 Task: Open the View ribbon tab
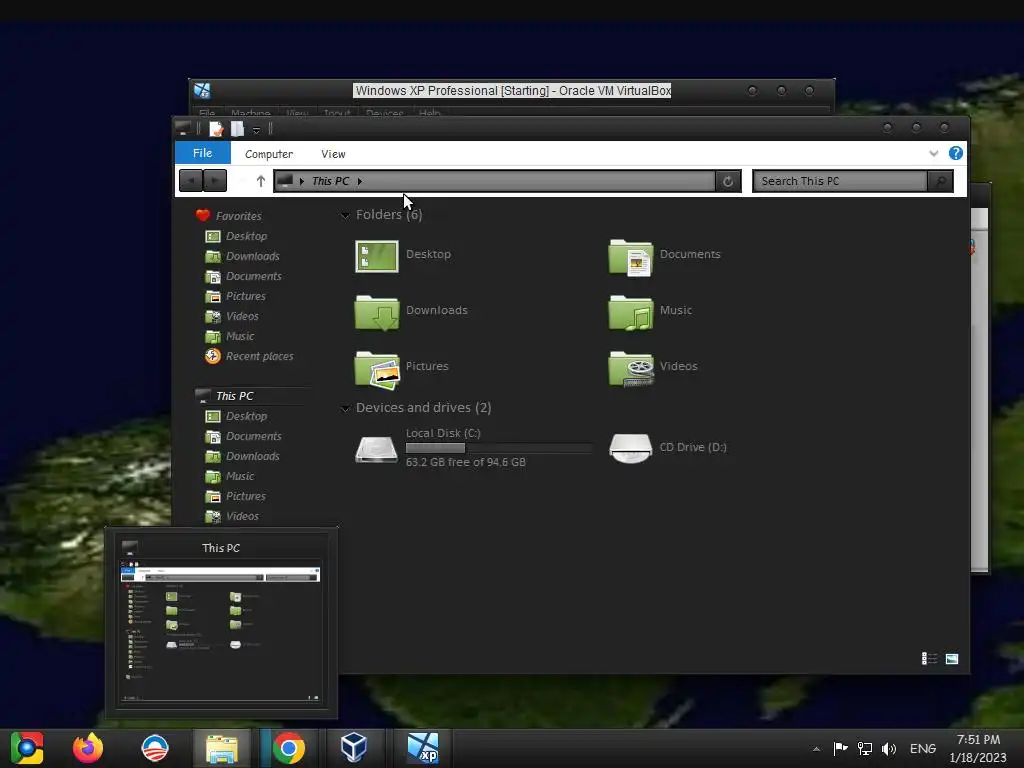point(333,154)
